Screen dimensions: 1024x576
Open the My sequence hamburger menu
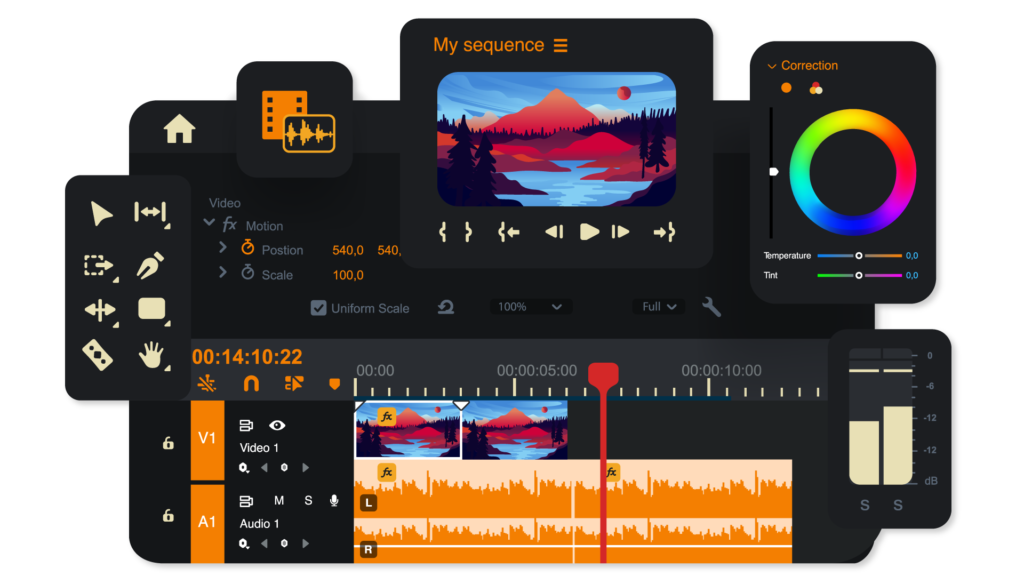pyautogui.click(x=560, y=46)
